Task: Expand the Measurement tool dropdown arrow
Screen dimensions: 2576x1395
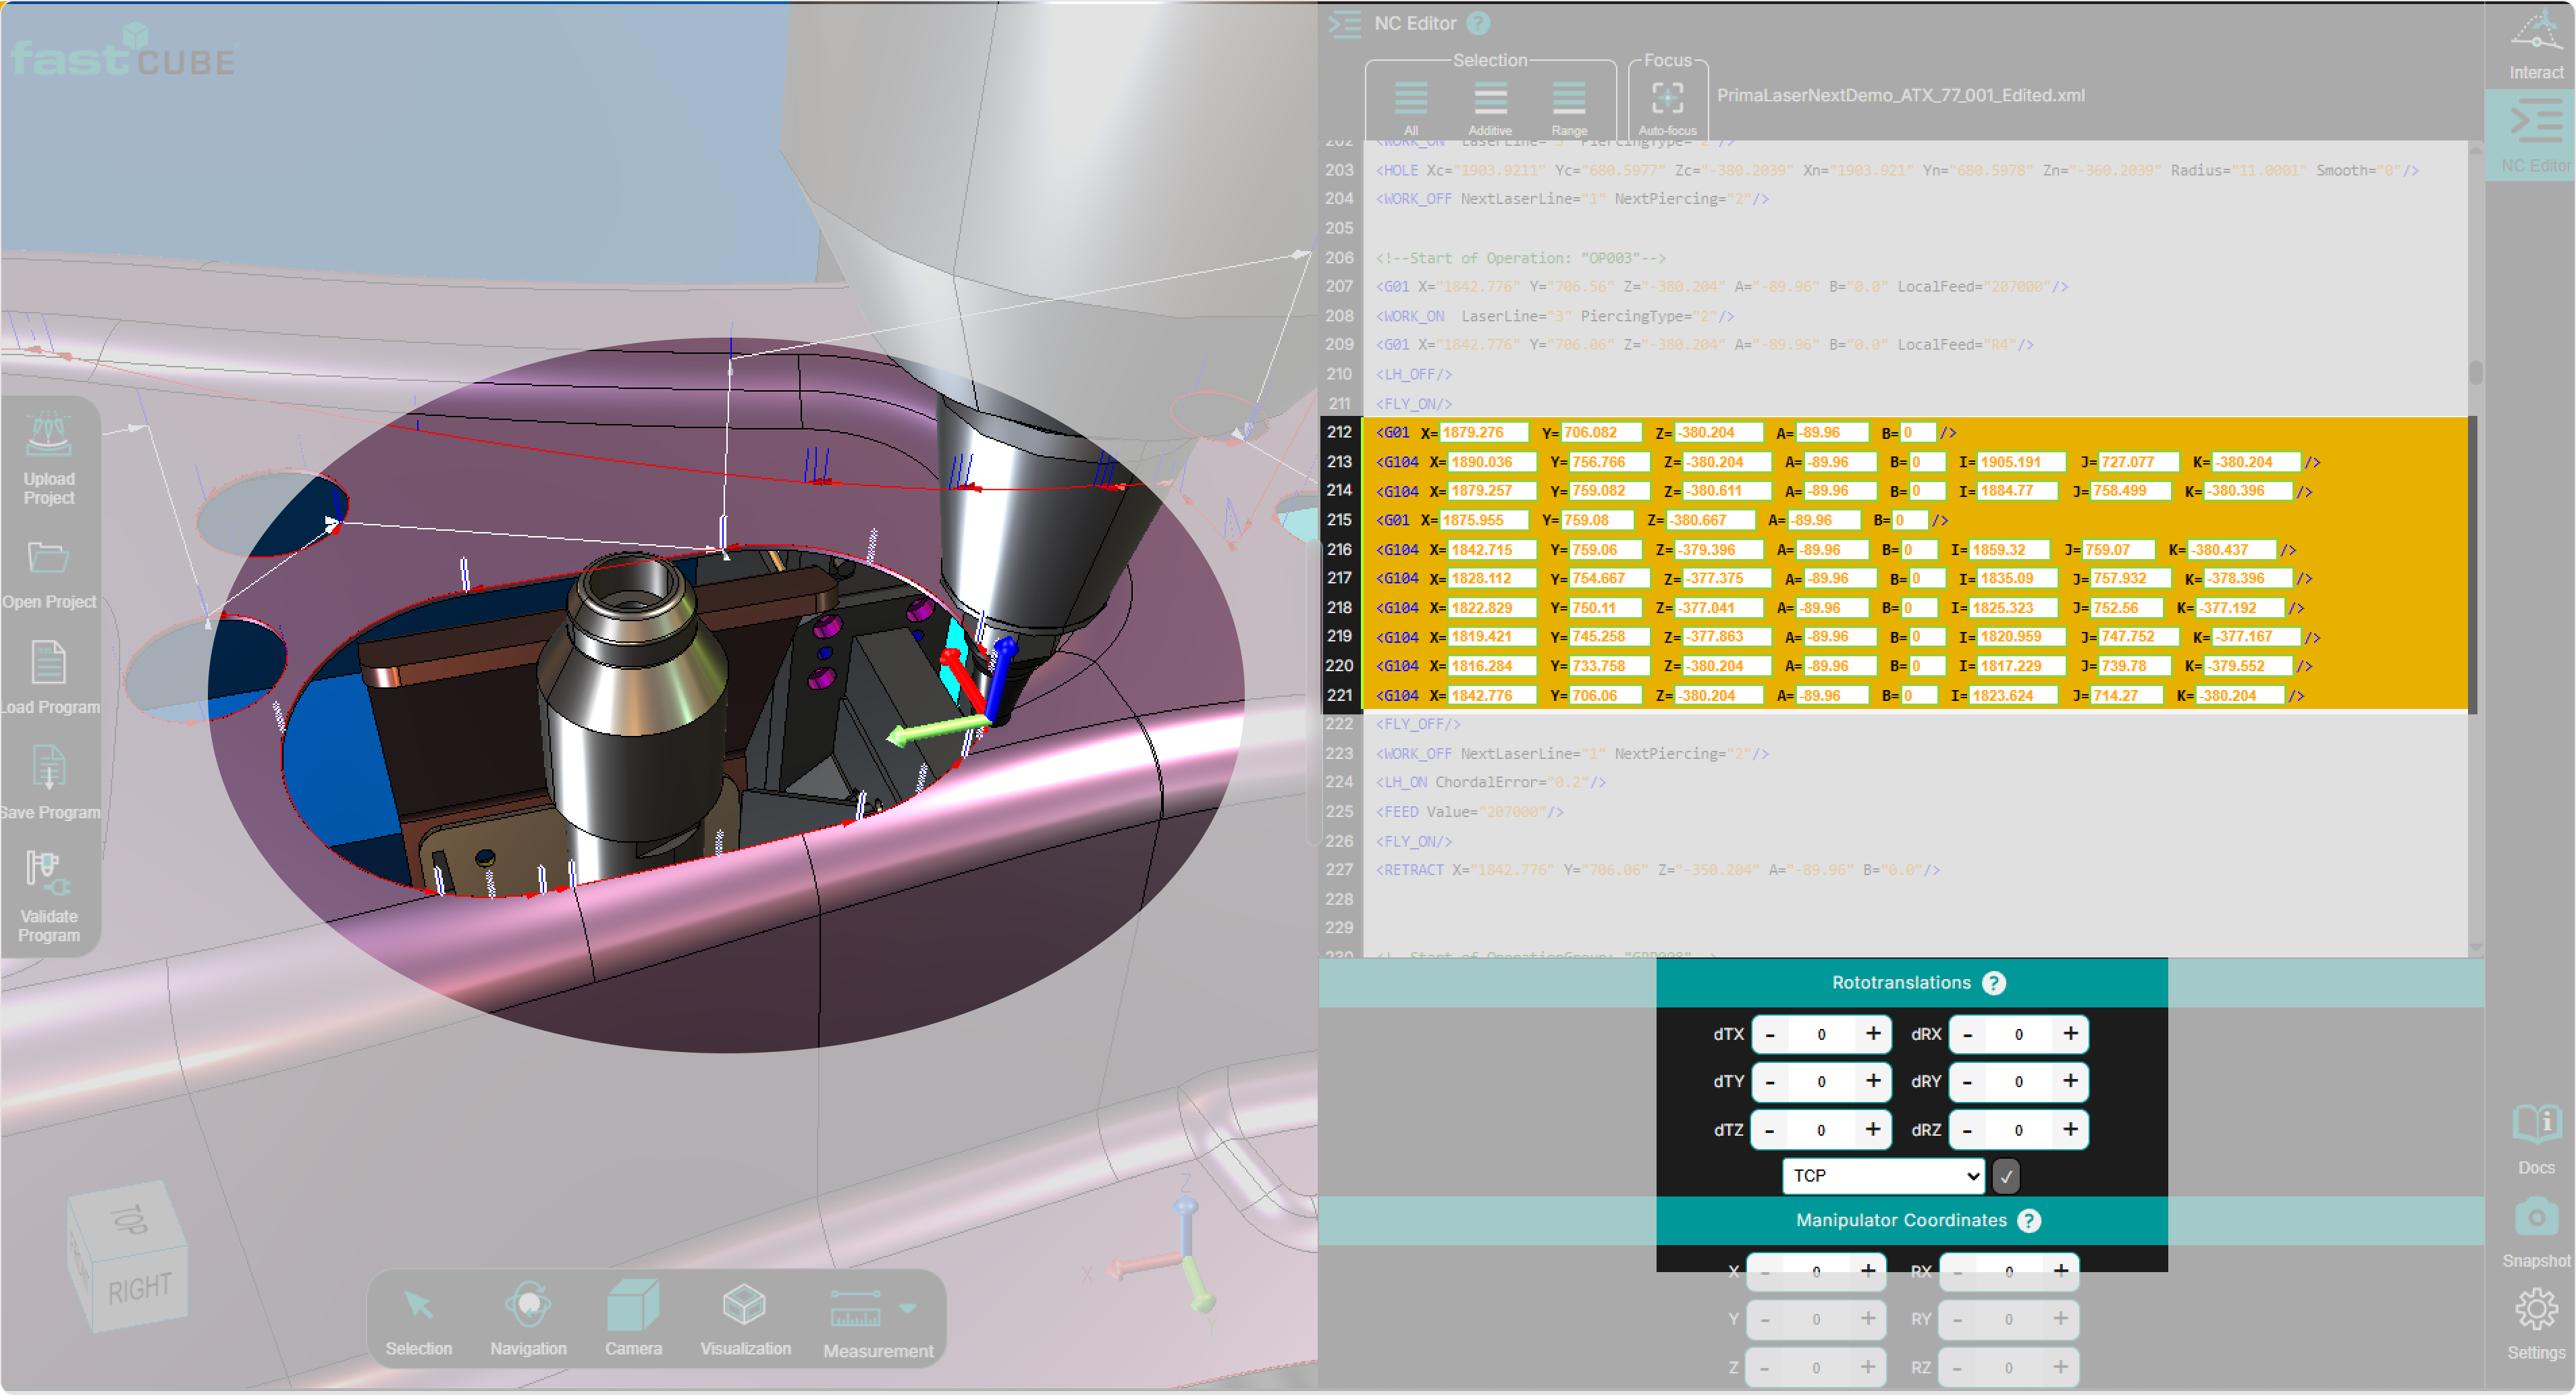Action: pyautogui.click(x=908, y=1308)
